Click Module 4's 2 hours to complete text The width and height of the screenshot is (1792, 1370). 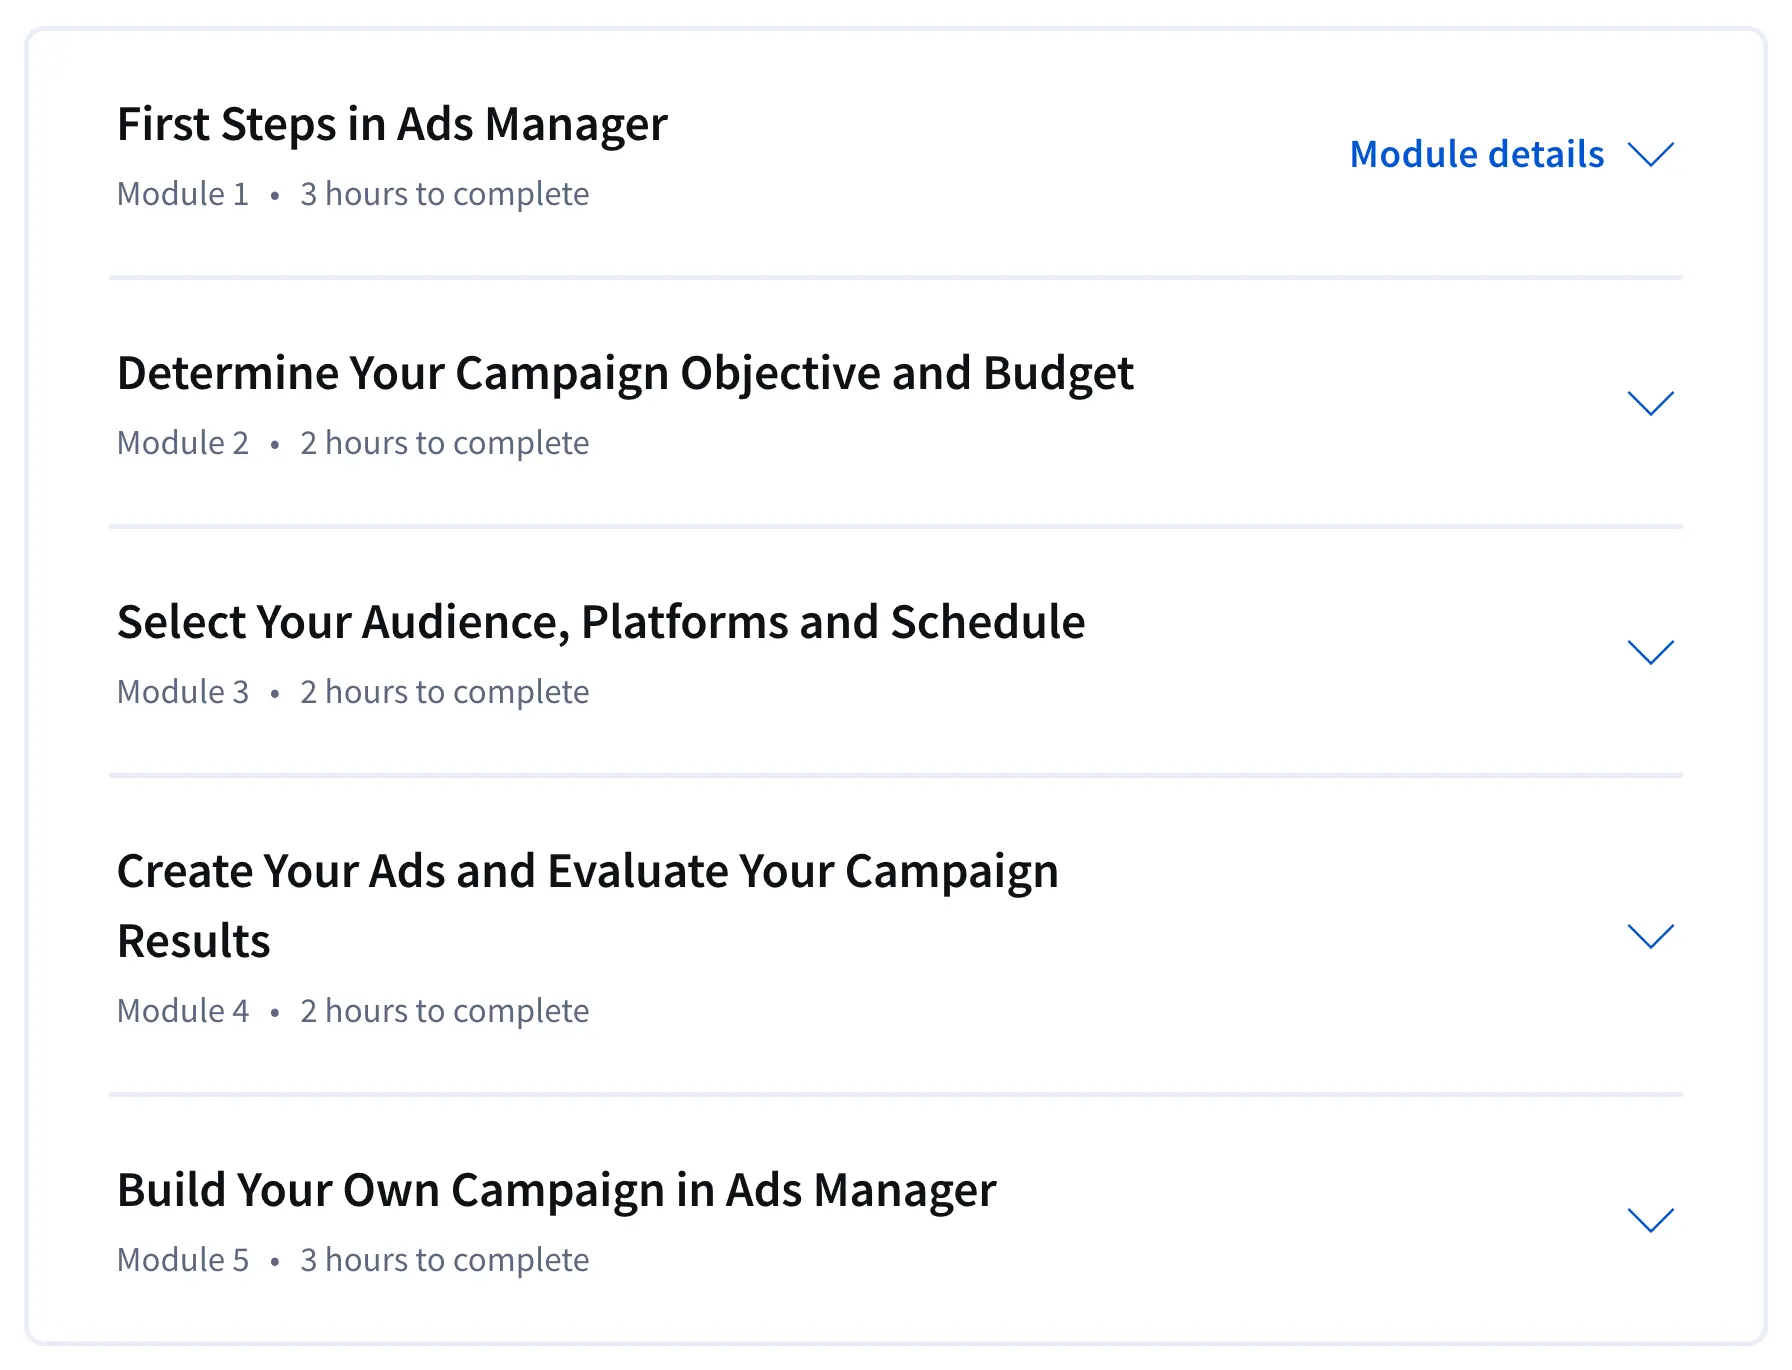pos(444,1011)
